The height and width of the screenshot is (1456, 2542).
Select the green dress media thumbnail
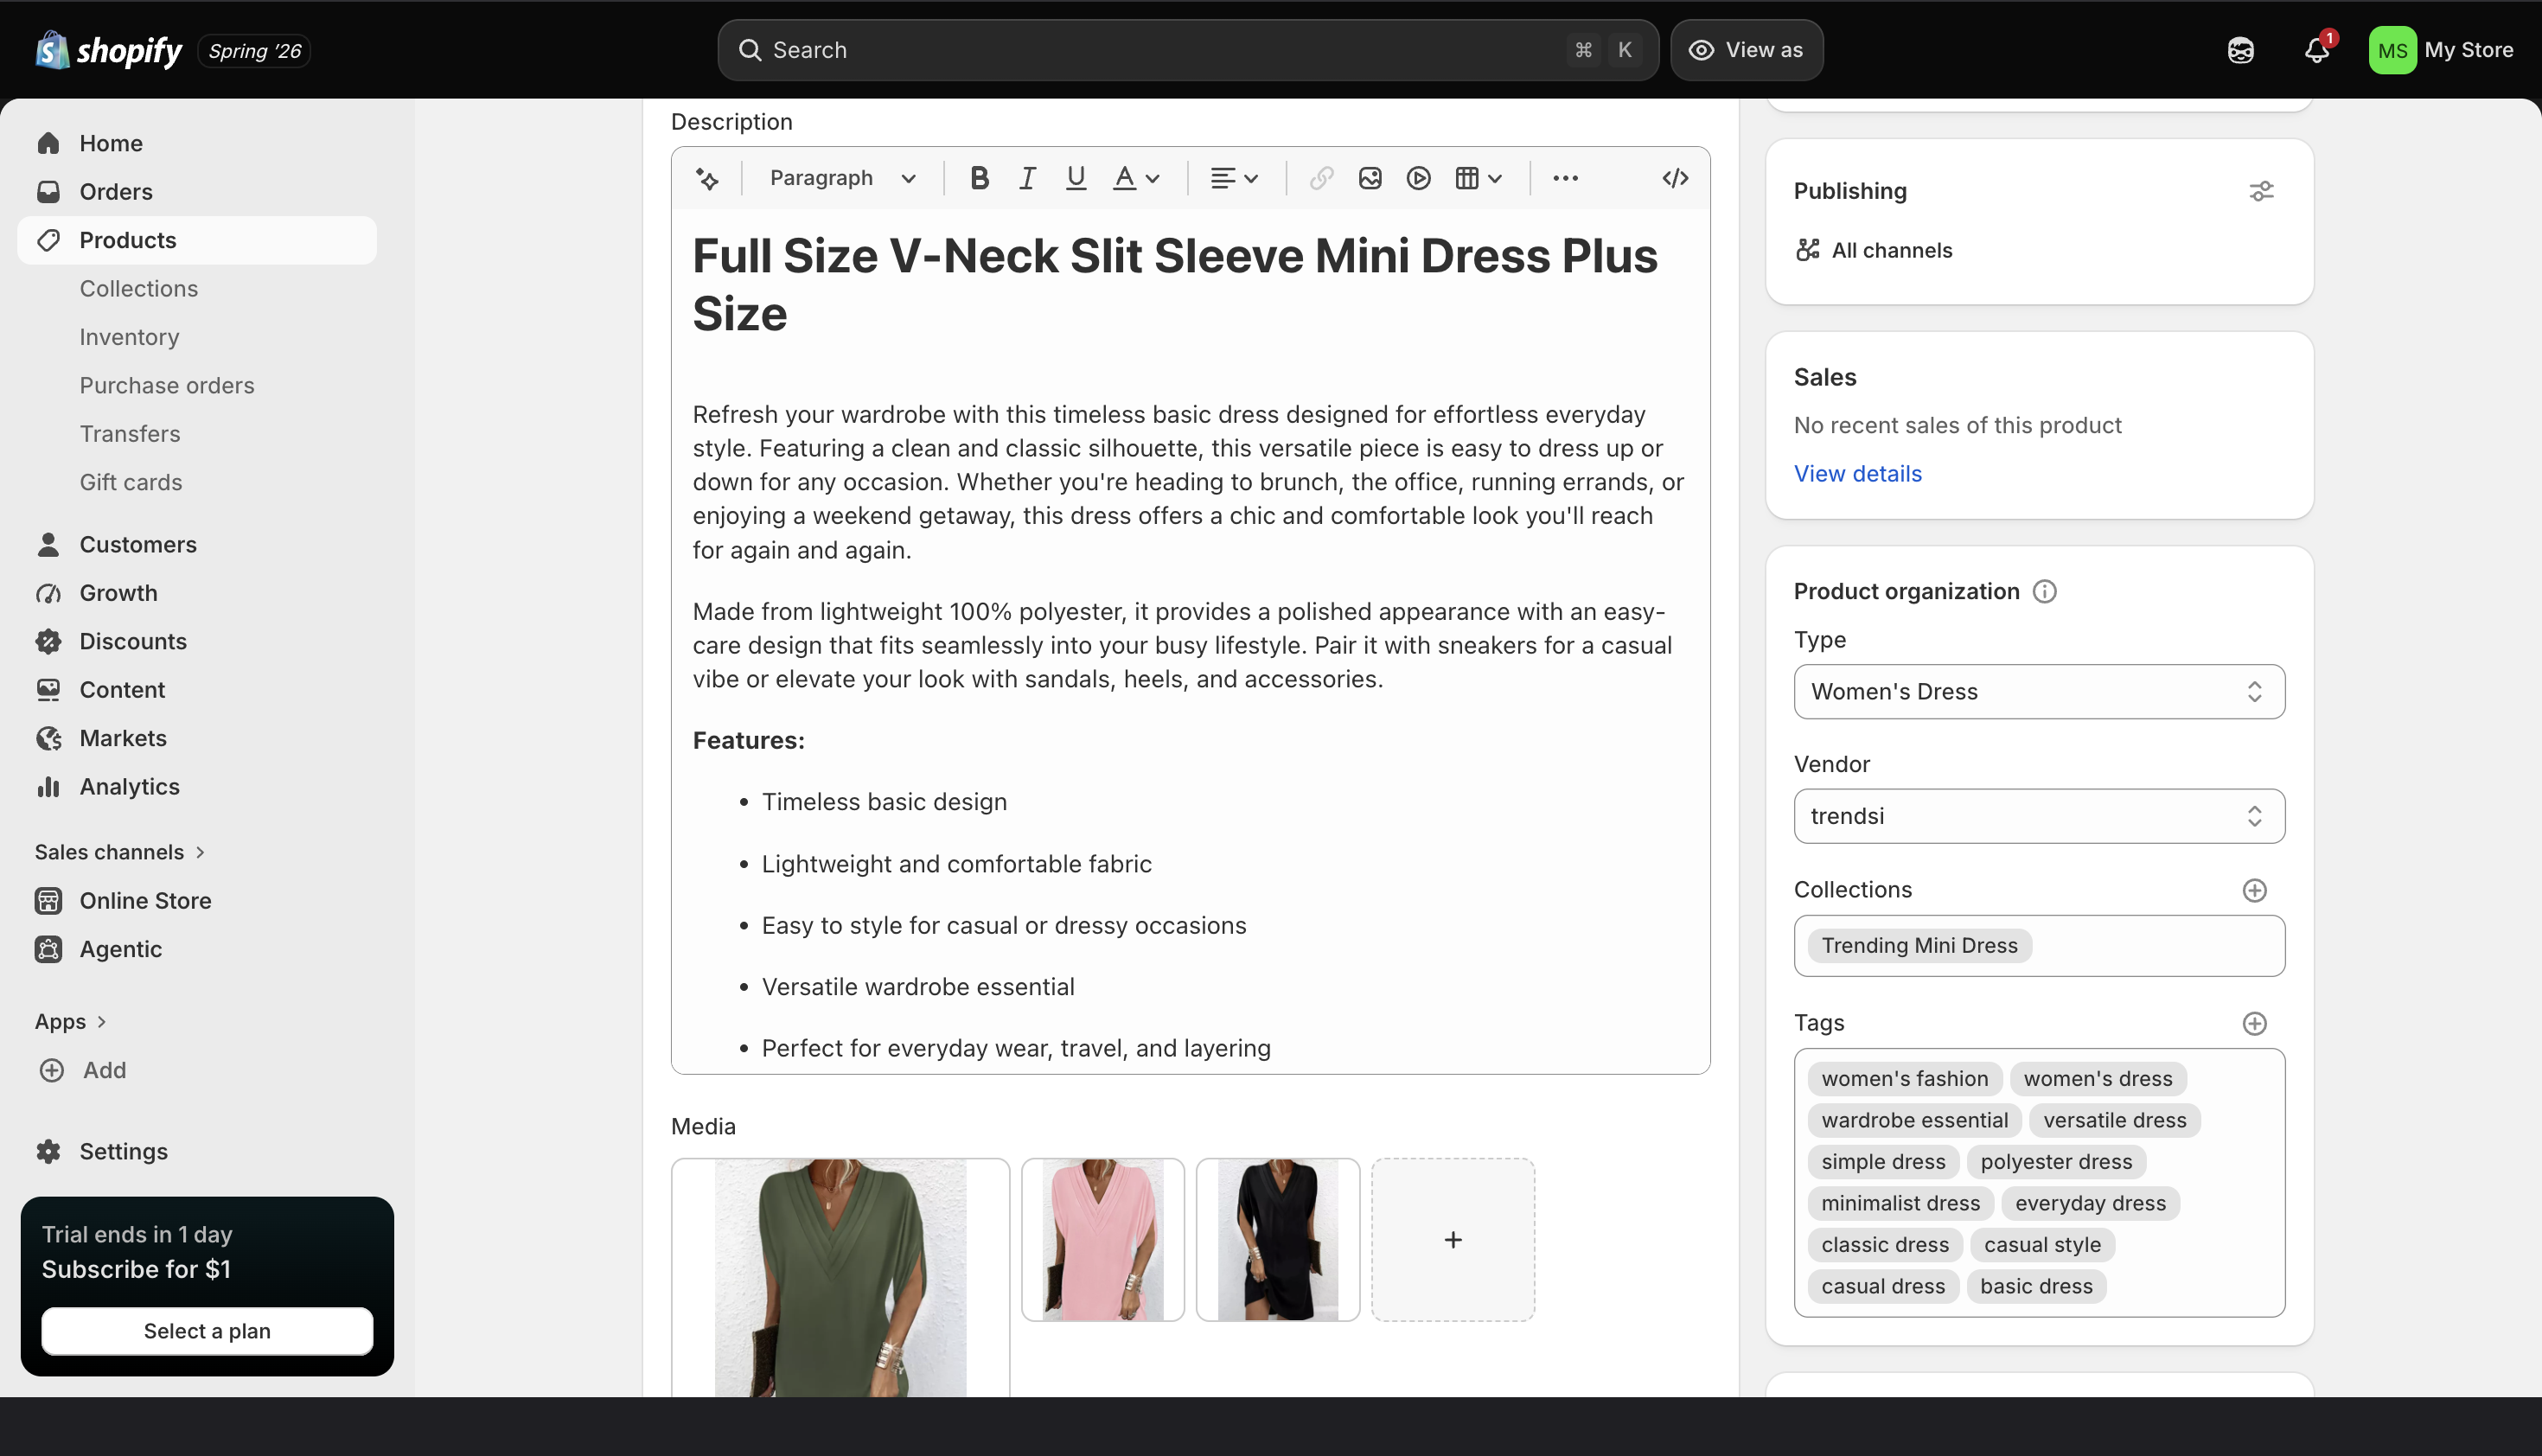click(x=840, y=1278)
